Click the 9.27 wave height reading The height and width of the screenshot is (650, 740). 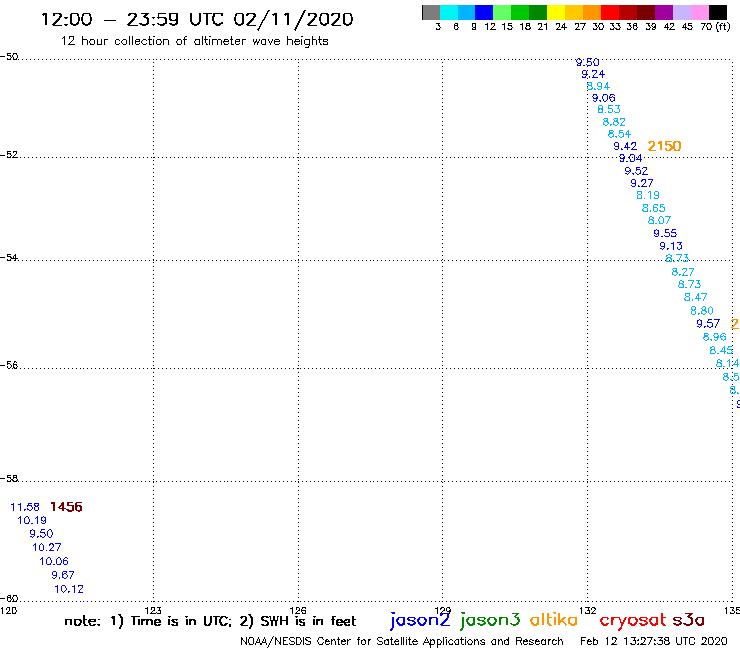point(642,183)
